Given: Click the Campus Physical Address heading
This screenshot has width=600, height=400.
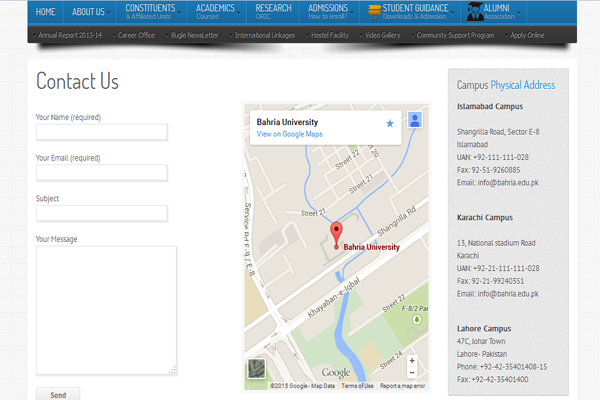Looking at the screenshot, I should pos(506,85).
